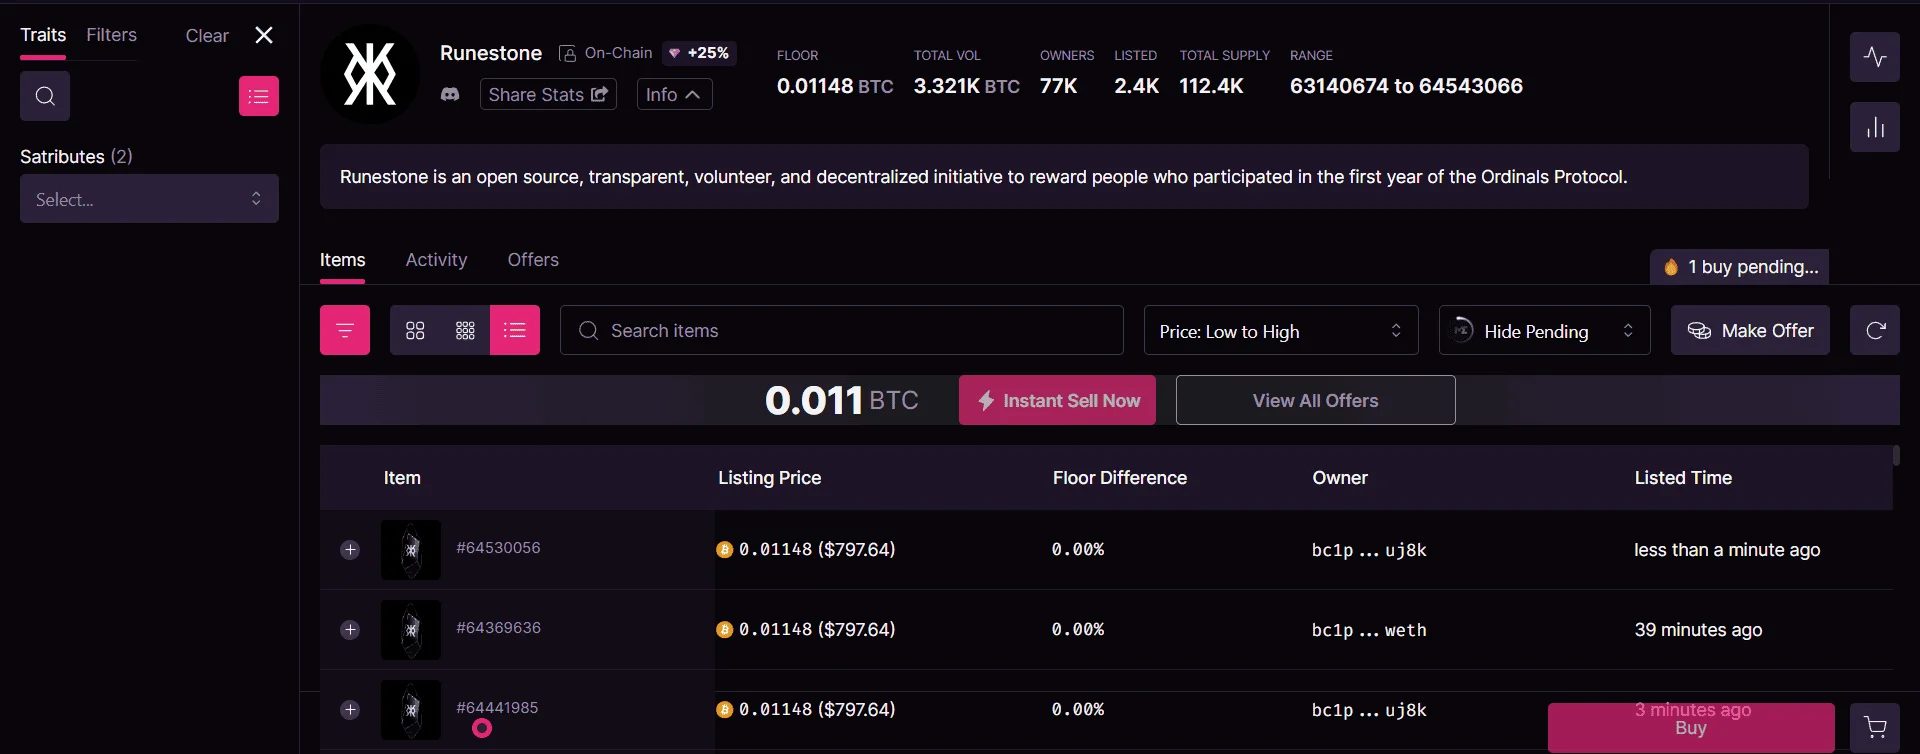Refresh the items list
1920x754 pixels.
[x=1875, y=330]
